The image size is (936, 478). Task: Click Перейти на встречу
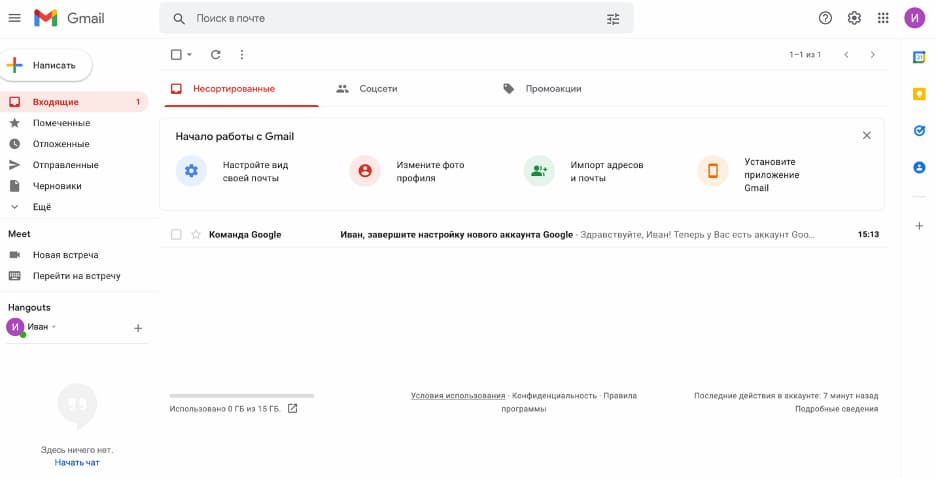pos(74,276)
